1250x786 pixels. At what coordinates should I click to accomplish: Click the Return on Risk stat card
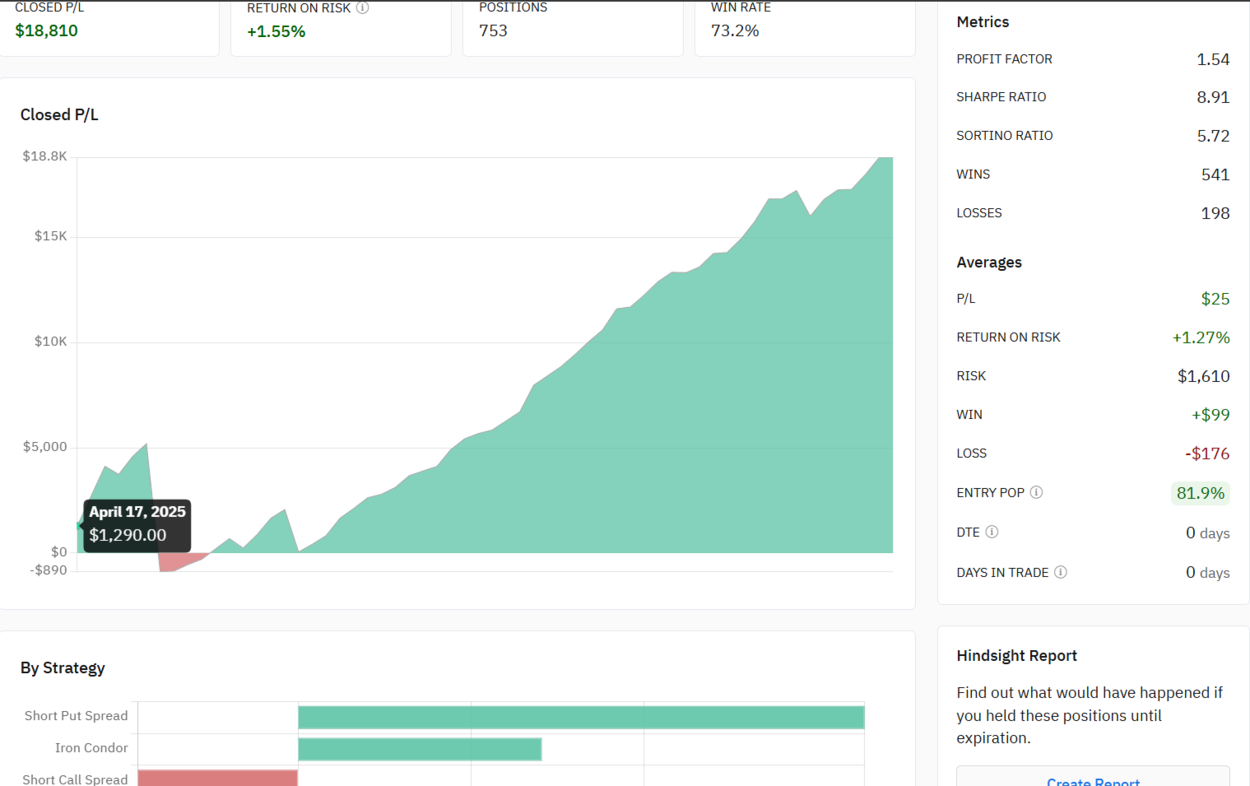click(x=340, y=25)
